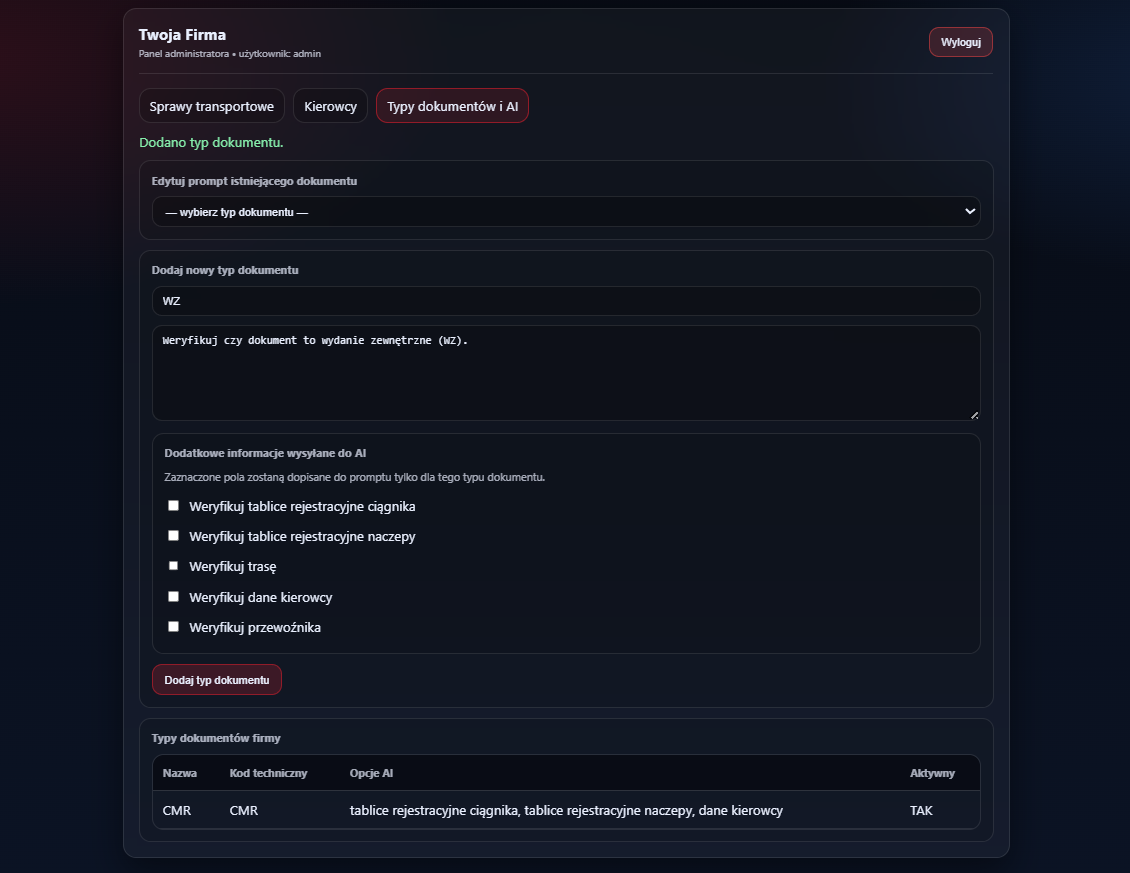Click the 'Opcje AI' column header

tap(371, 773)
